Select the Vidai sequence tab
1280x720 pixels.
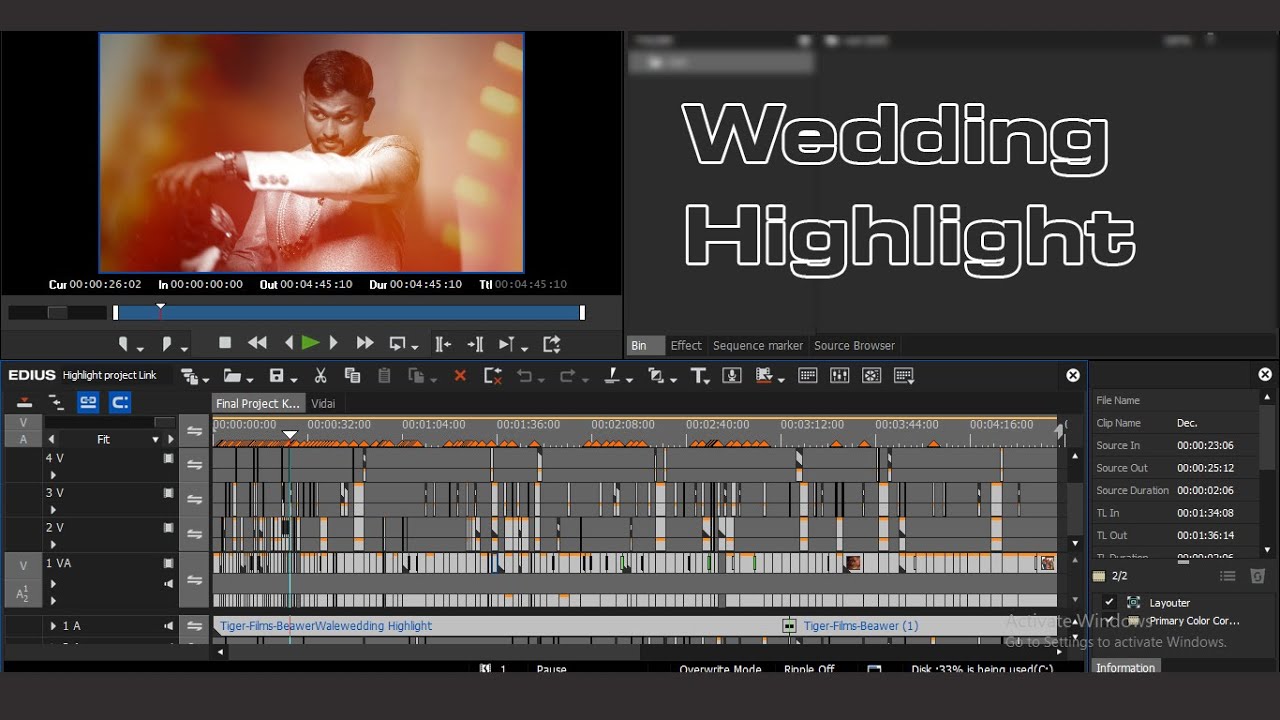tap(323, 404)
